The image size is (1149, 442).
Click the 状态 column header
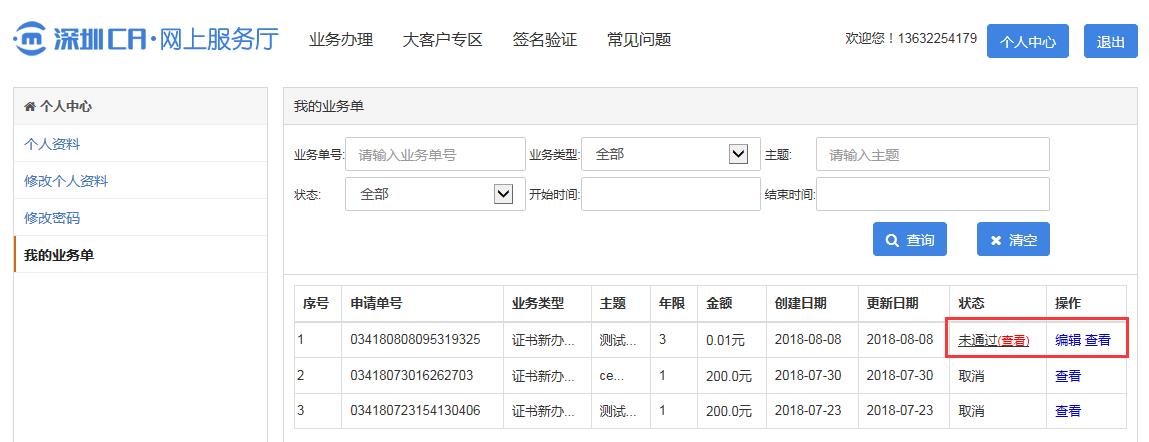pyautogui.click(x=972, y=303)
